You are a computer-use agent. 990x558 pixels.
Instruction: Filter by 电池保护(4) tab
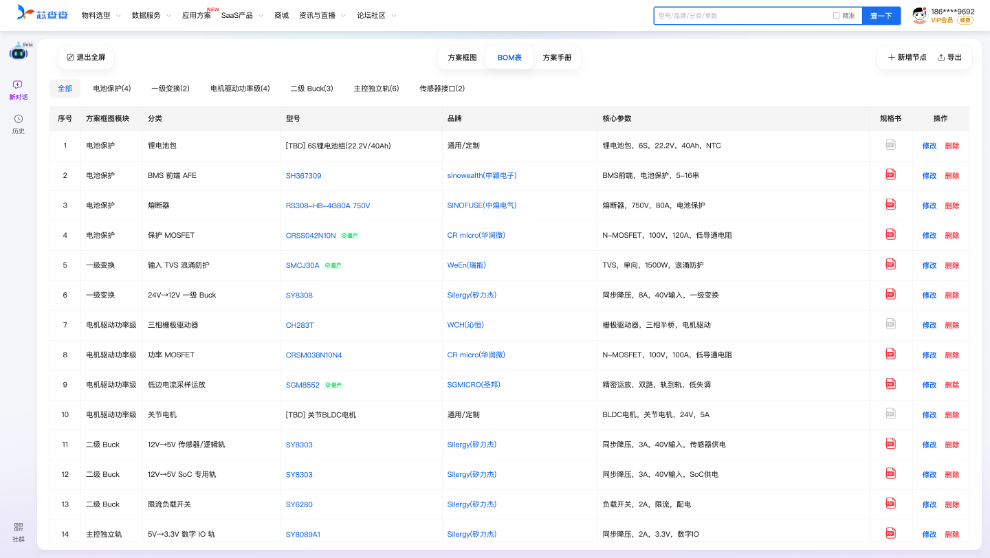[x=112, y=88]
